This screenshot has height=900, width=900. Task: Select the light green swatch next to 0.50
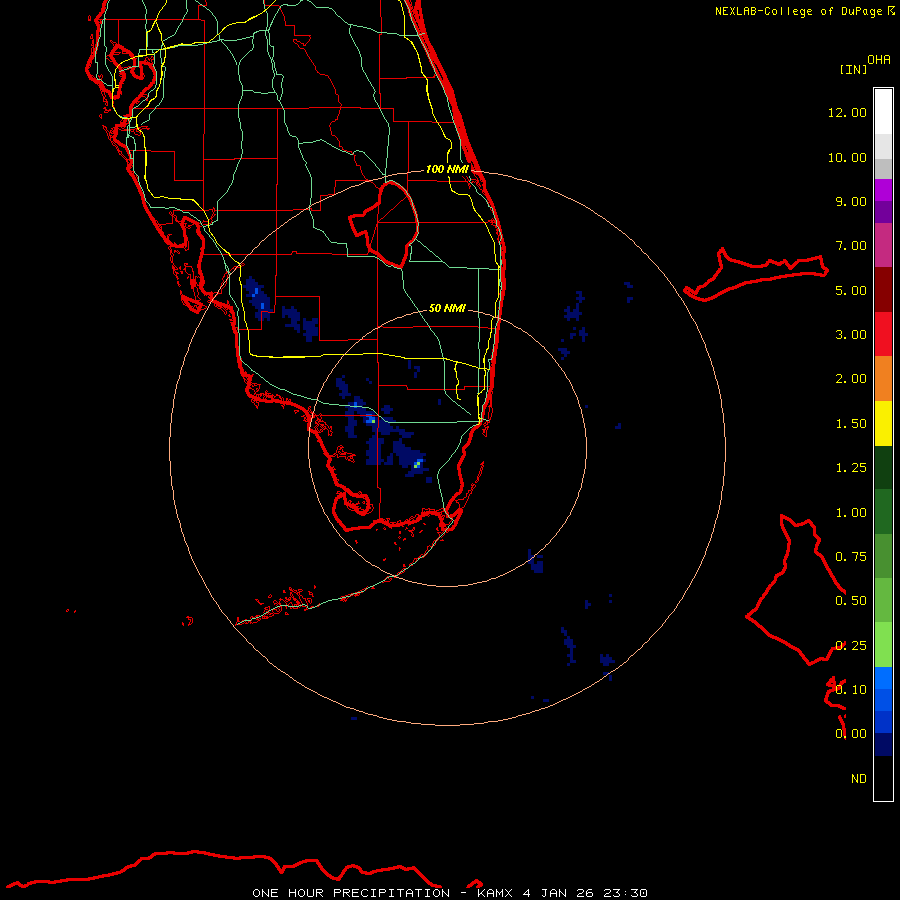(883, 600)
